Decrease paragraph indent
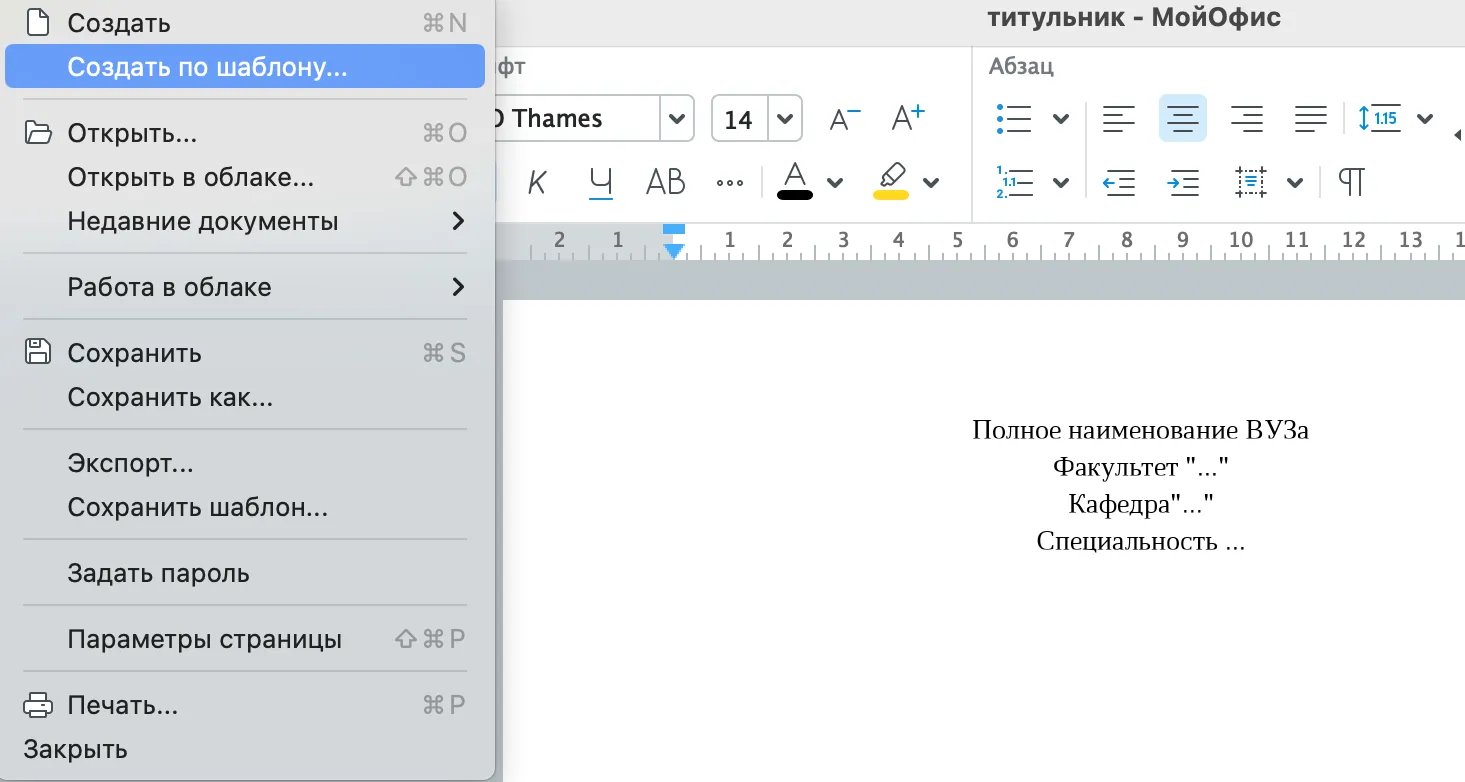This screenshot has height=782, width=1465. (x=1119, y=182)
